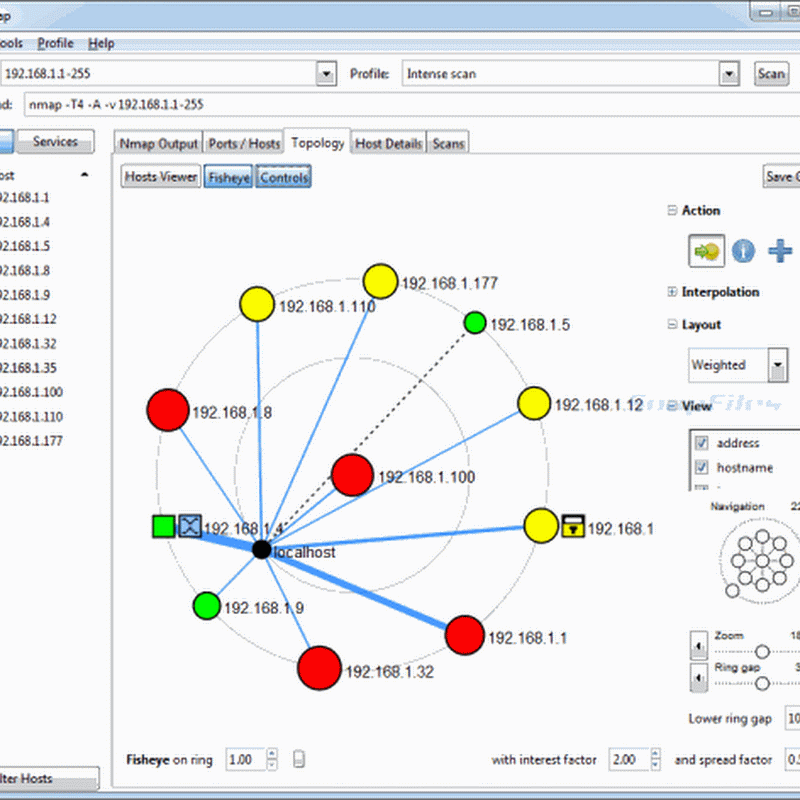The width and height of the screenshot is (800, 800).
Task: Click the Target input field
Action: click(158, 74)
